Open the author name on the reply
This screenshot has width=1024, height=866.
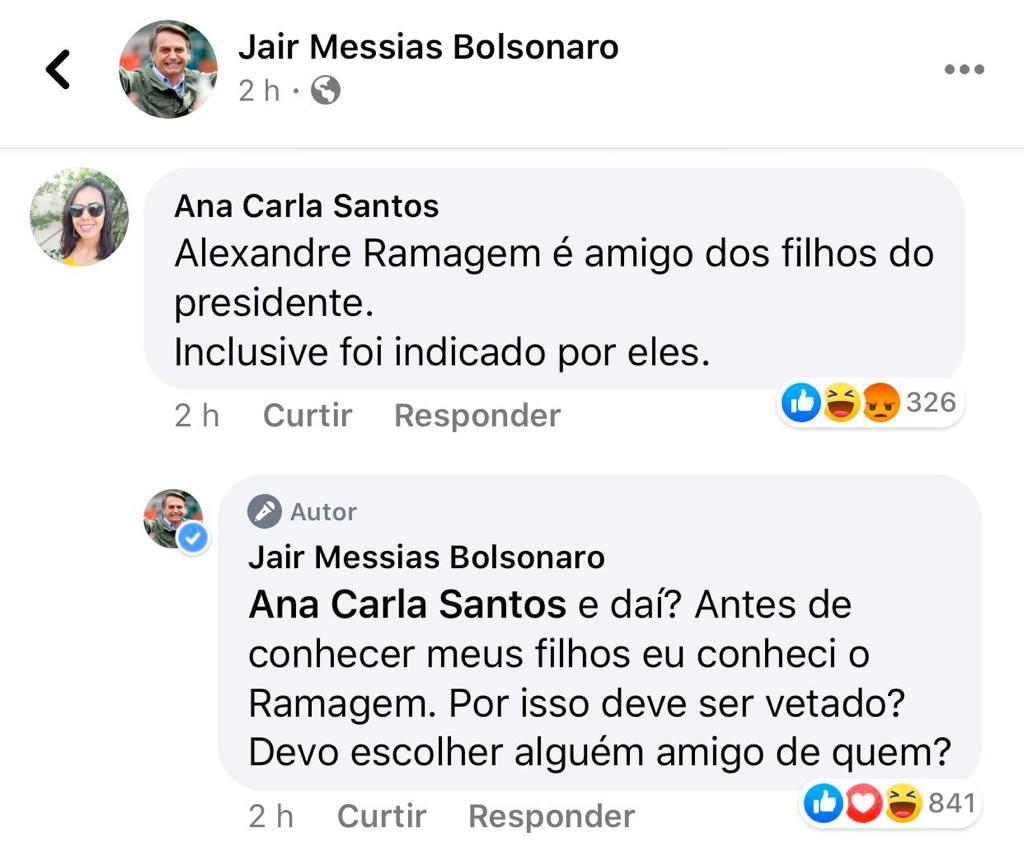[426, 557]
